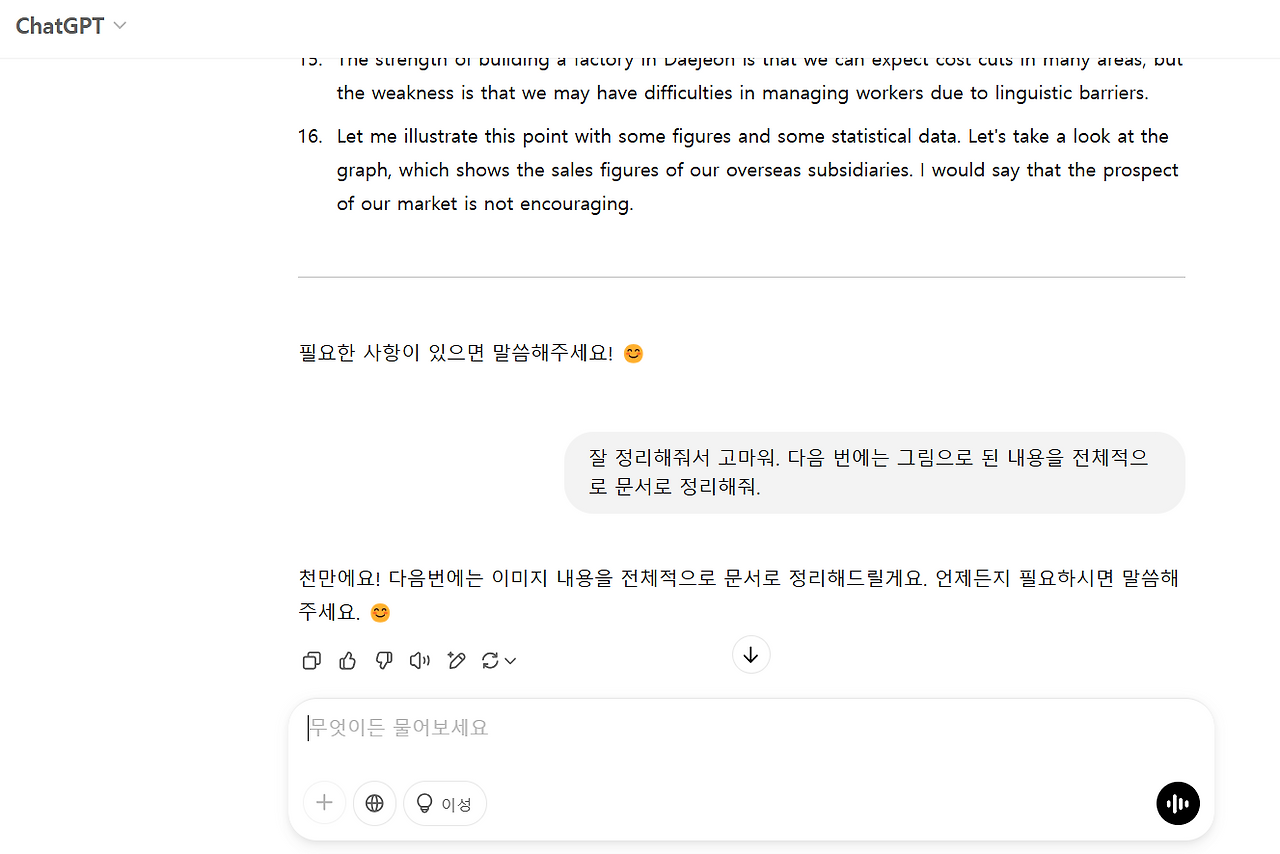Activate web search with the globe icon

tap(374, 803)
